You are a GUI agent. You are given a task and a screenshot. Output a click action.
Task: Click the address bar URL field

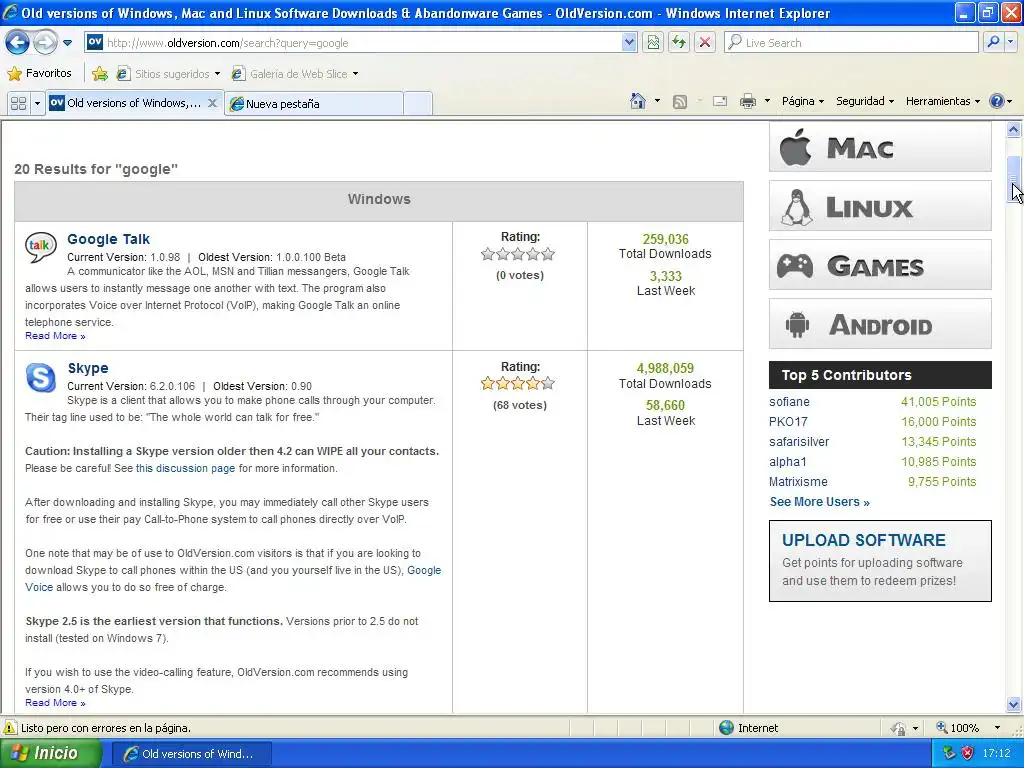[353, 43]
